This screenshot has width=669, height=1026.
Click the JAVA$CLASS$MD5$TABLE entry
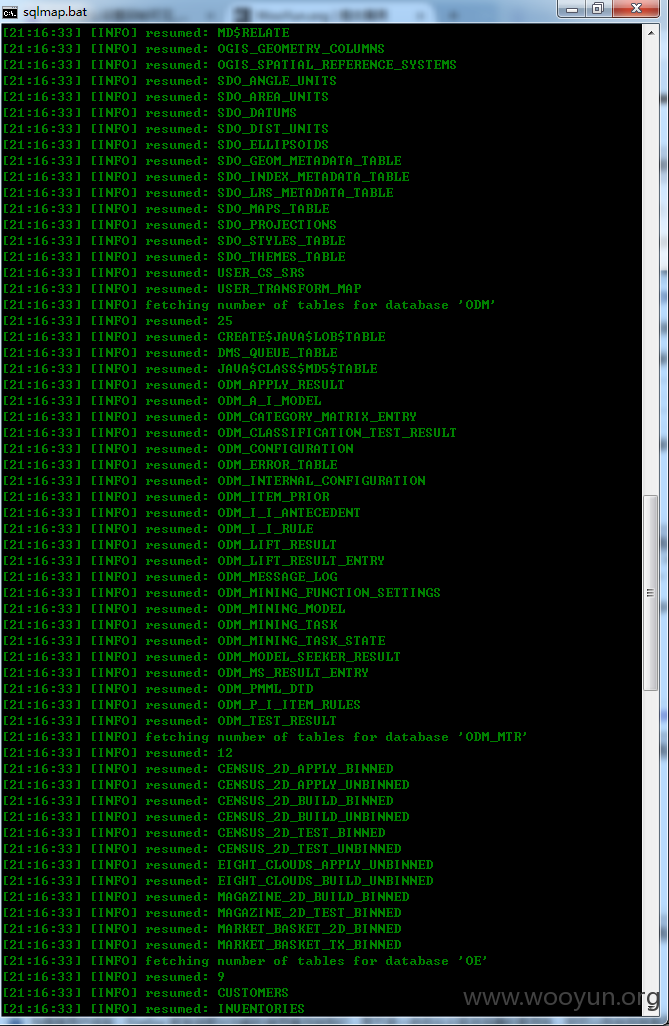(297, 369)
